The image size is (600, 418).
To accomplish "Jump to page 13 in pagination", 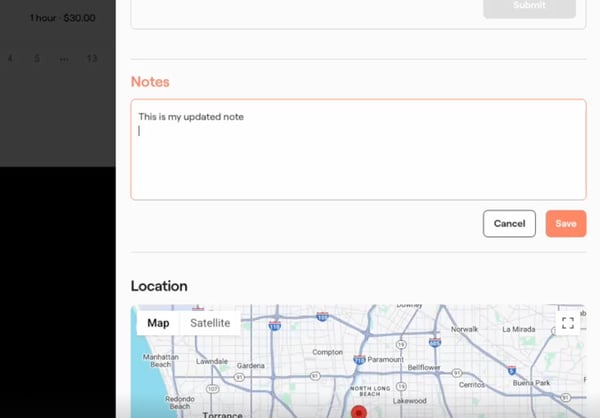I will point(92,59).
